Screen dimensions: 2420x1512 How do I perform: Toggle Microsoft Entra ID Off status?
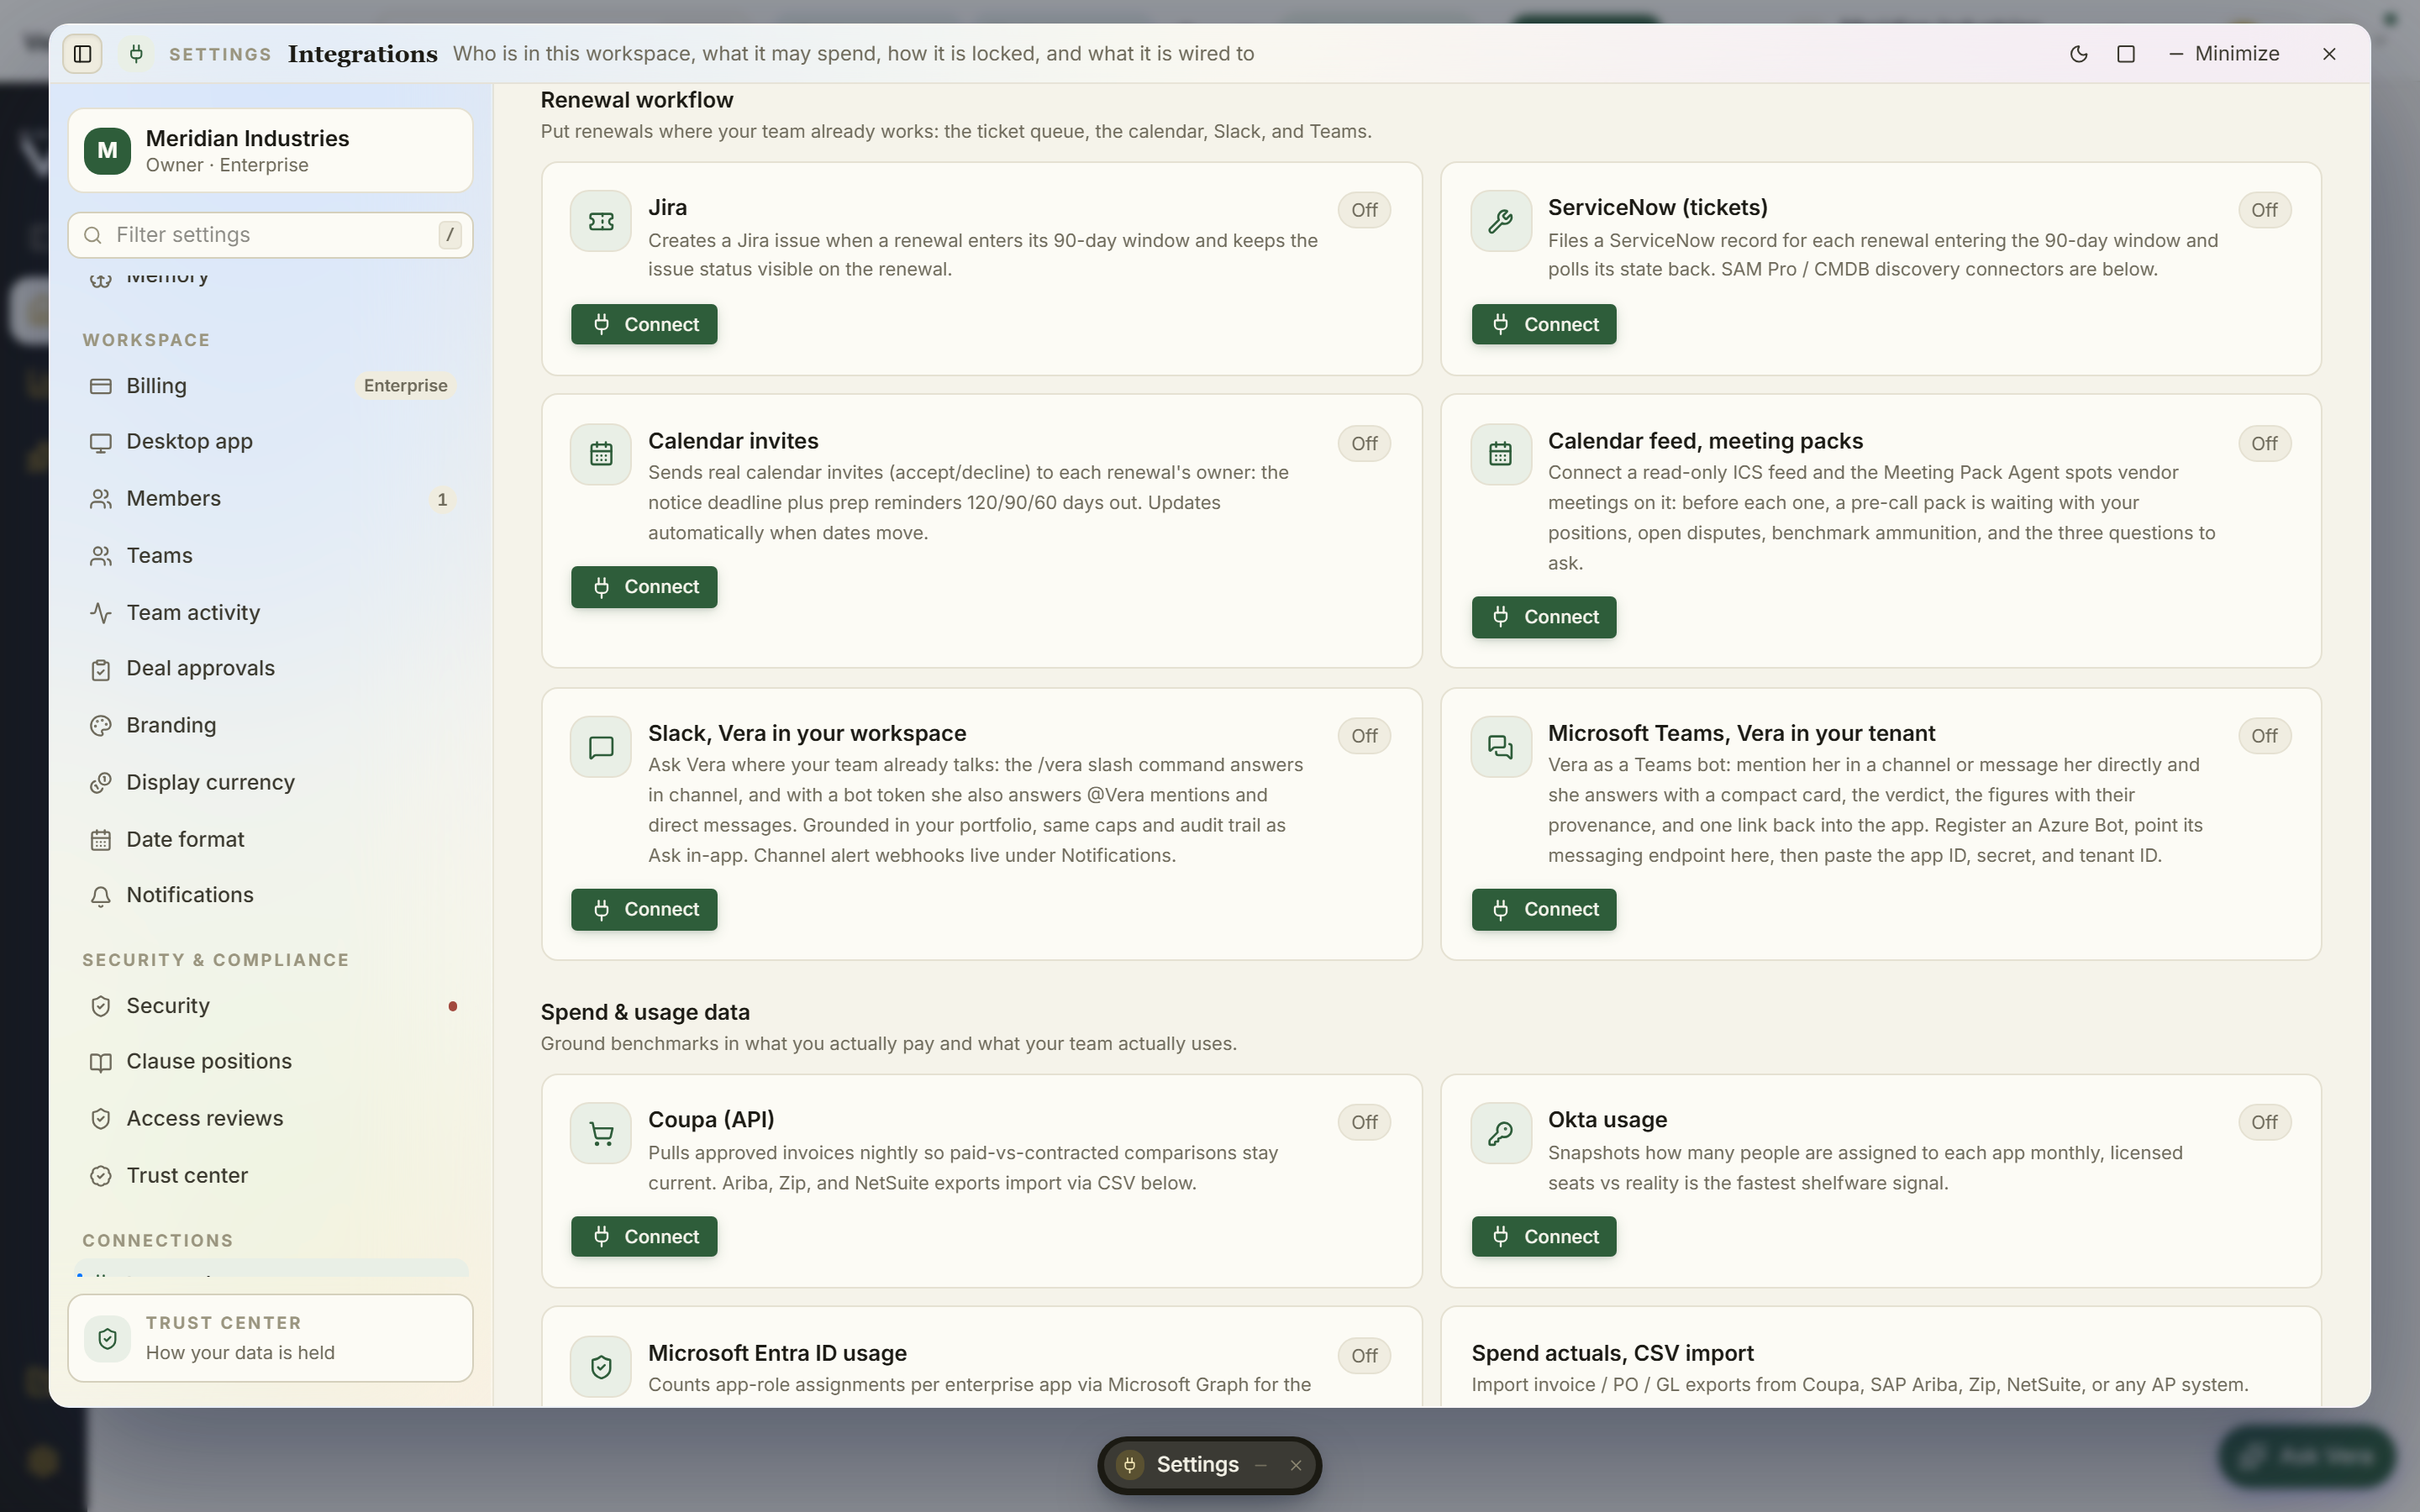(x=1364, y=1356)
